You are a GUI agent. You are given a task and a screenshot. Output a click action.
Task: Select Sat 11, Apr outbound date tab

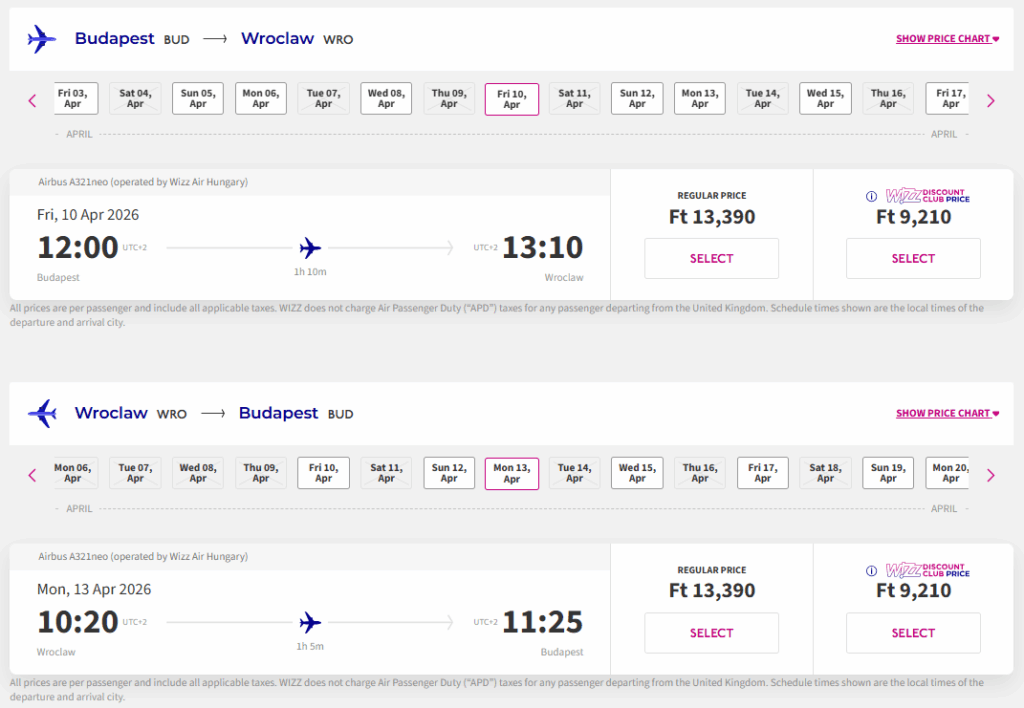tap(574, 99)
